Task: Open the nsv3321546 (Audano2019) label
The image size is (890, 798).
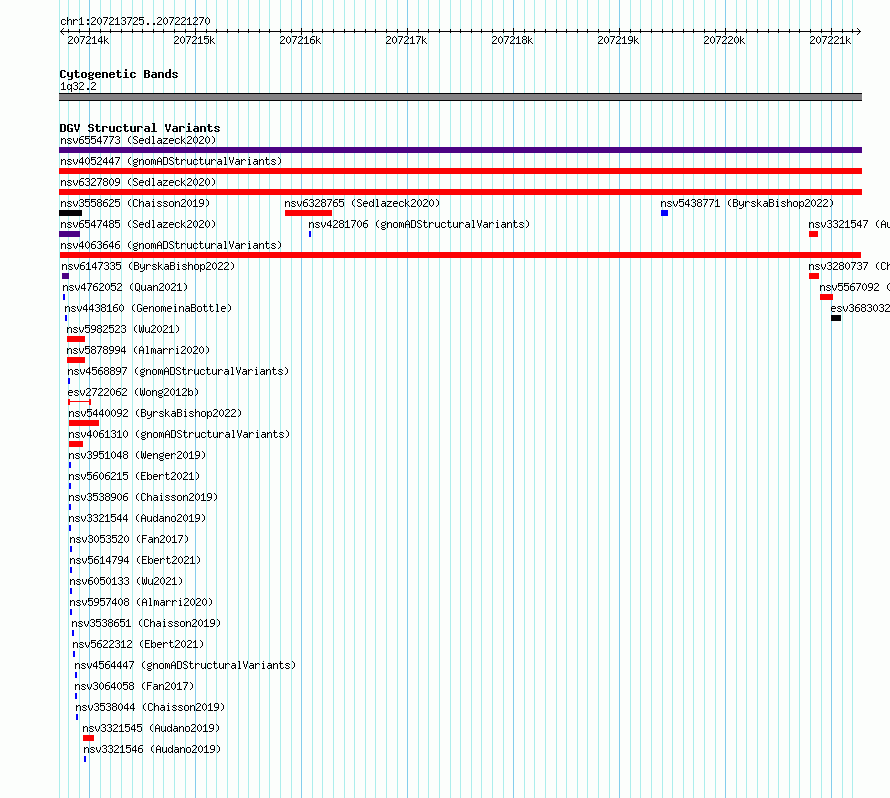Action: (x=152, y=749)
